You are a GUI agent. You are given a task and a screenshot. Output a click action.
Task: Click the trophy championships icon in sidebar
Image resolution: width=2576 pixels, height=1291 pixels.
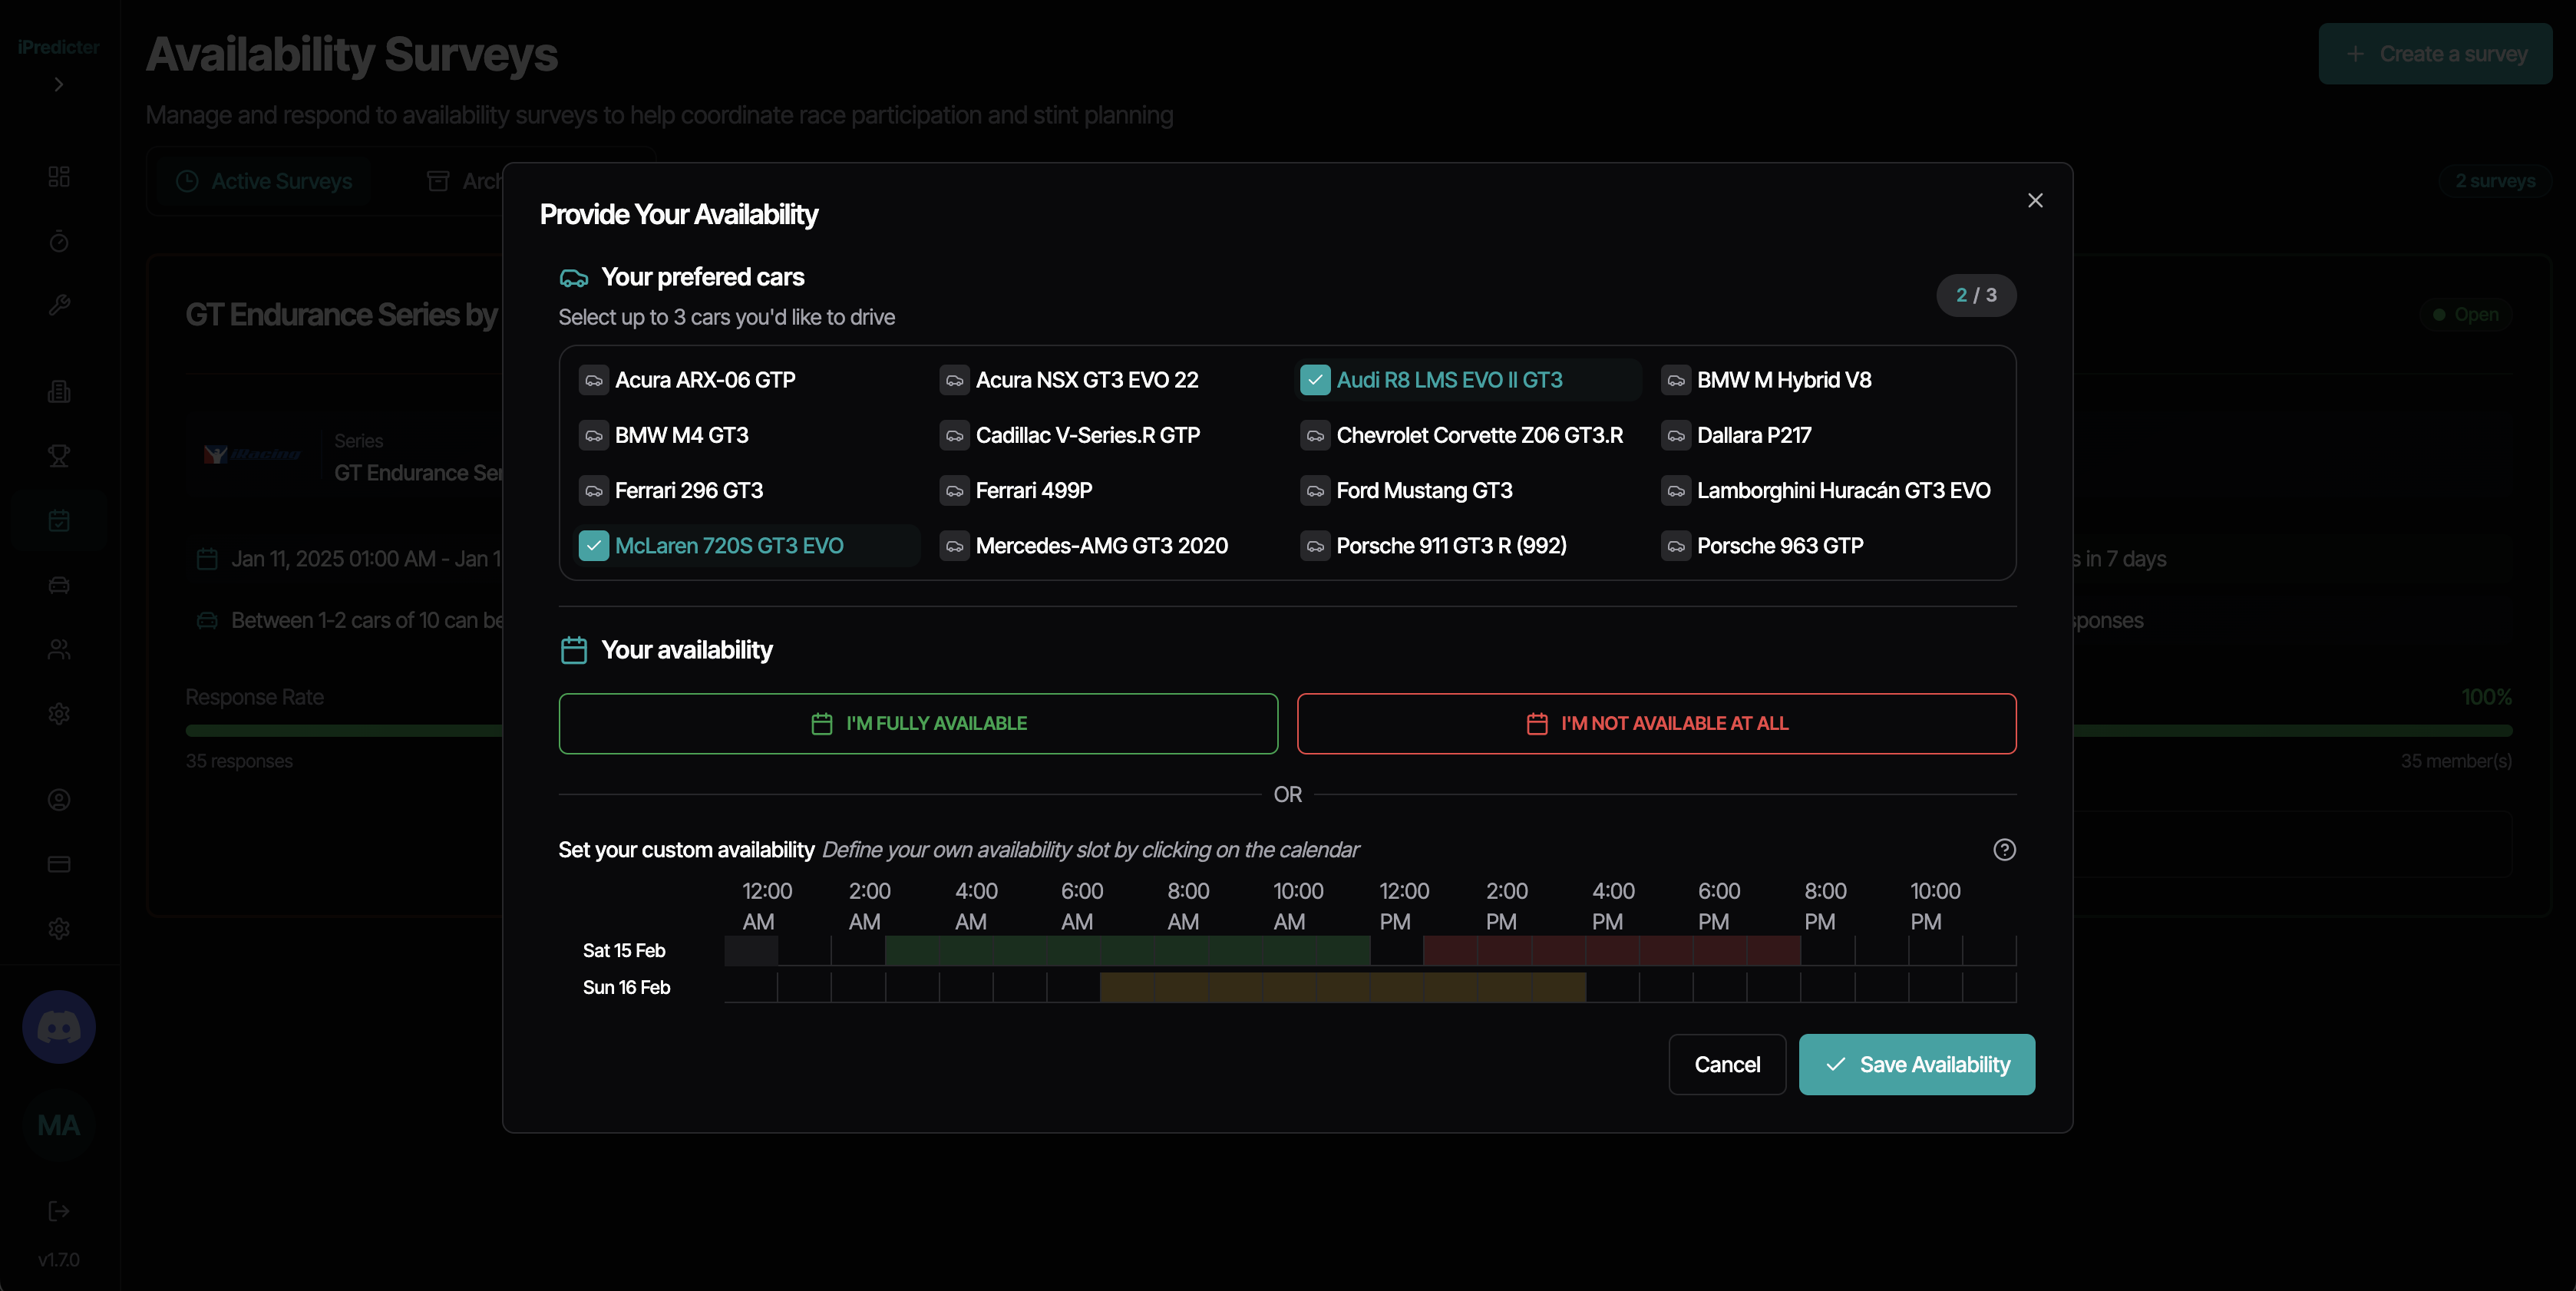(58, 456)
